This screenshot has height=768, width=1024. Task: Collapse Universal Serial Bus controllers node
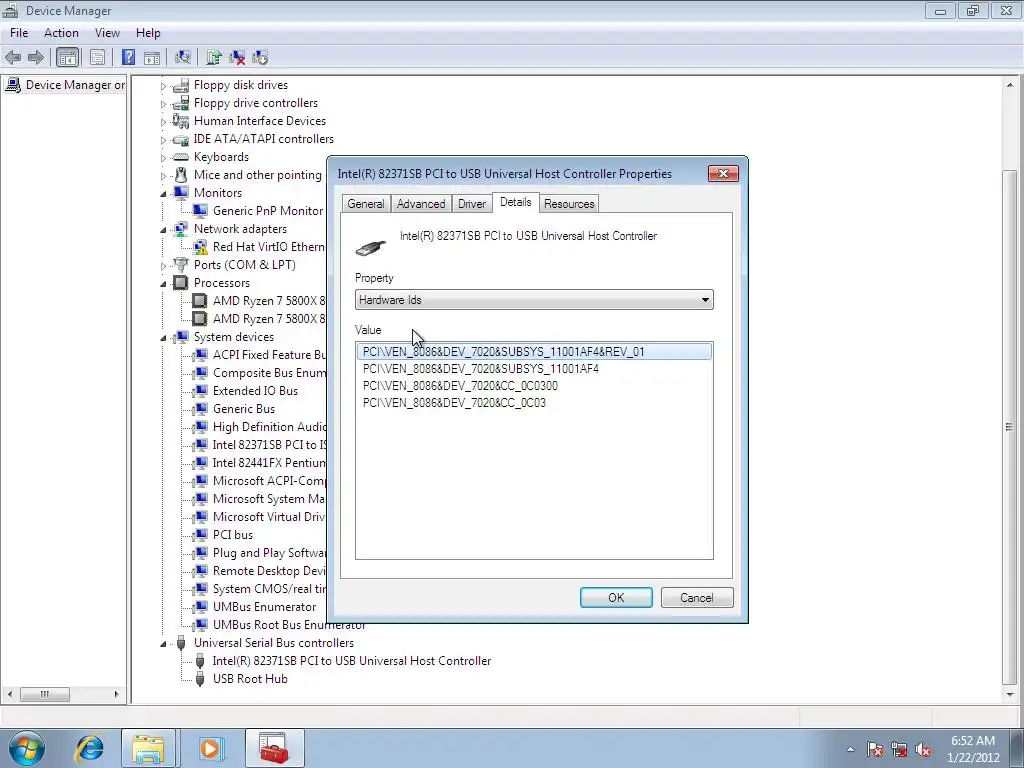(x=163, y=644)
